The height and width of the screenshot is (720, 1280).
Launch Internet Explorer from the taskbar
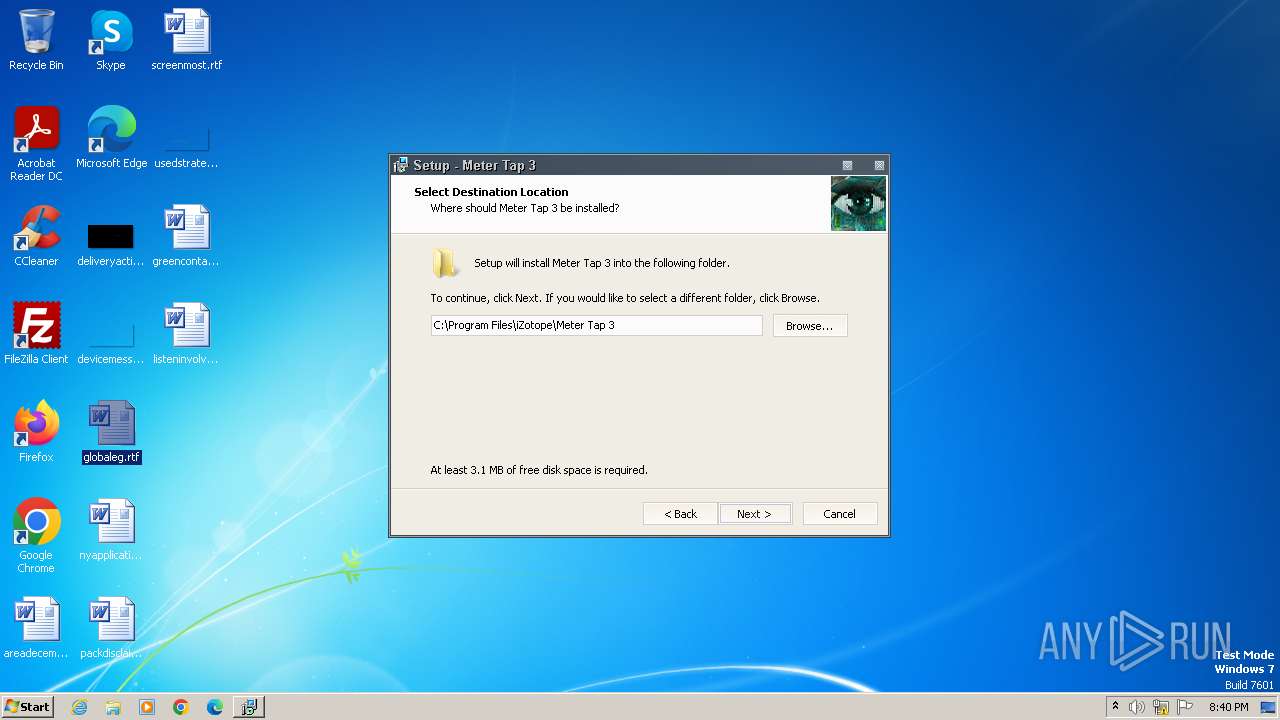click(x=79, y=707)
